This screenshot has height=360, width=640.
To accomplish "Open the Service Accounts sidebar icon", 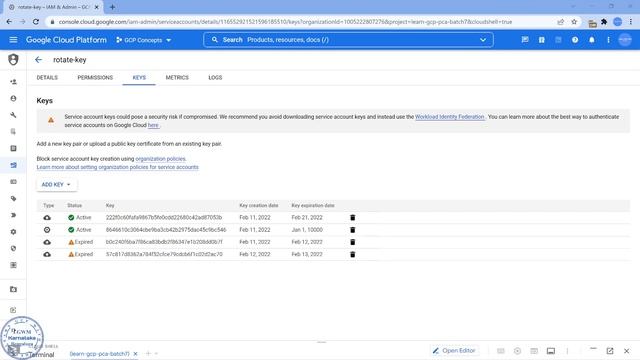I will (13, 165).
